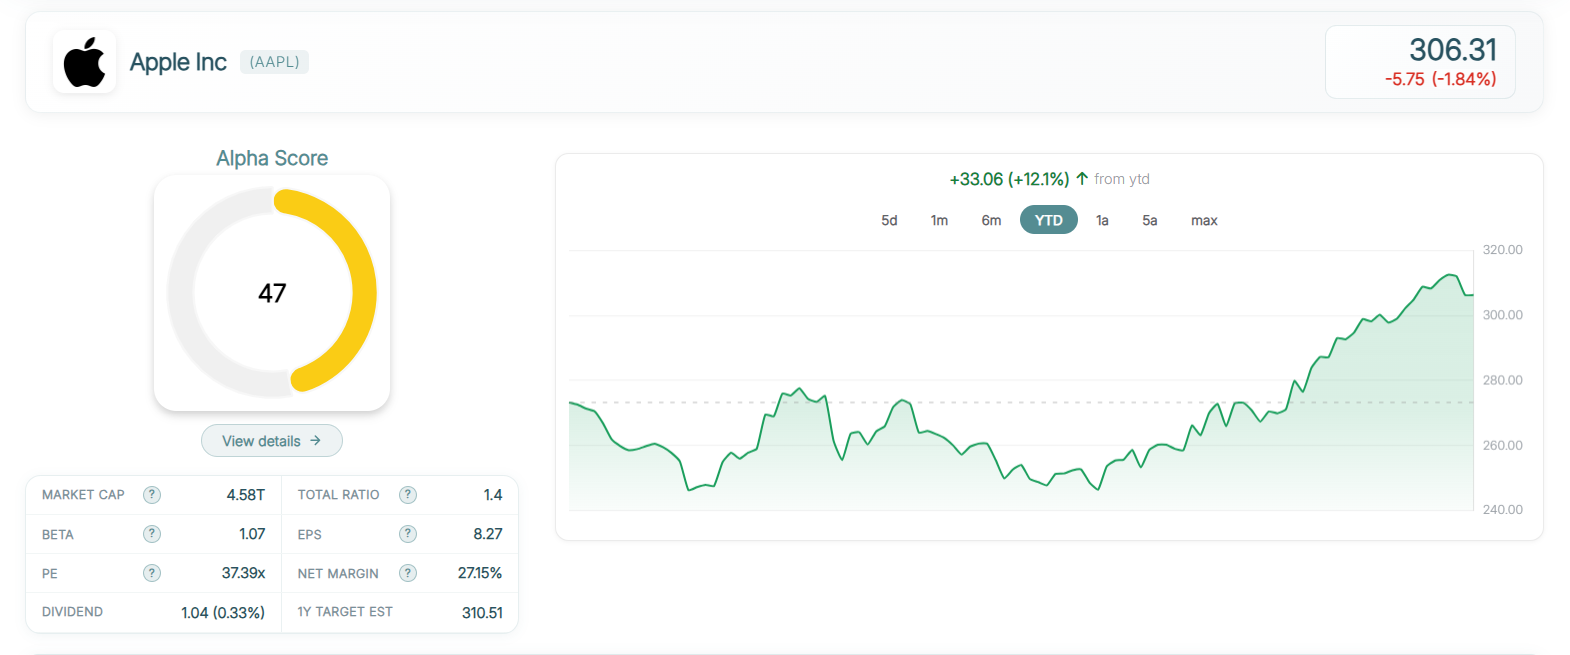Viewport: 1570px width, 655px height.
Task: Click the -5.75 (-1.84%) change text
Action: coord(1440,79)
